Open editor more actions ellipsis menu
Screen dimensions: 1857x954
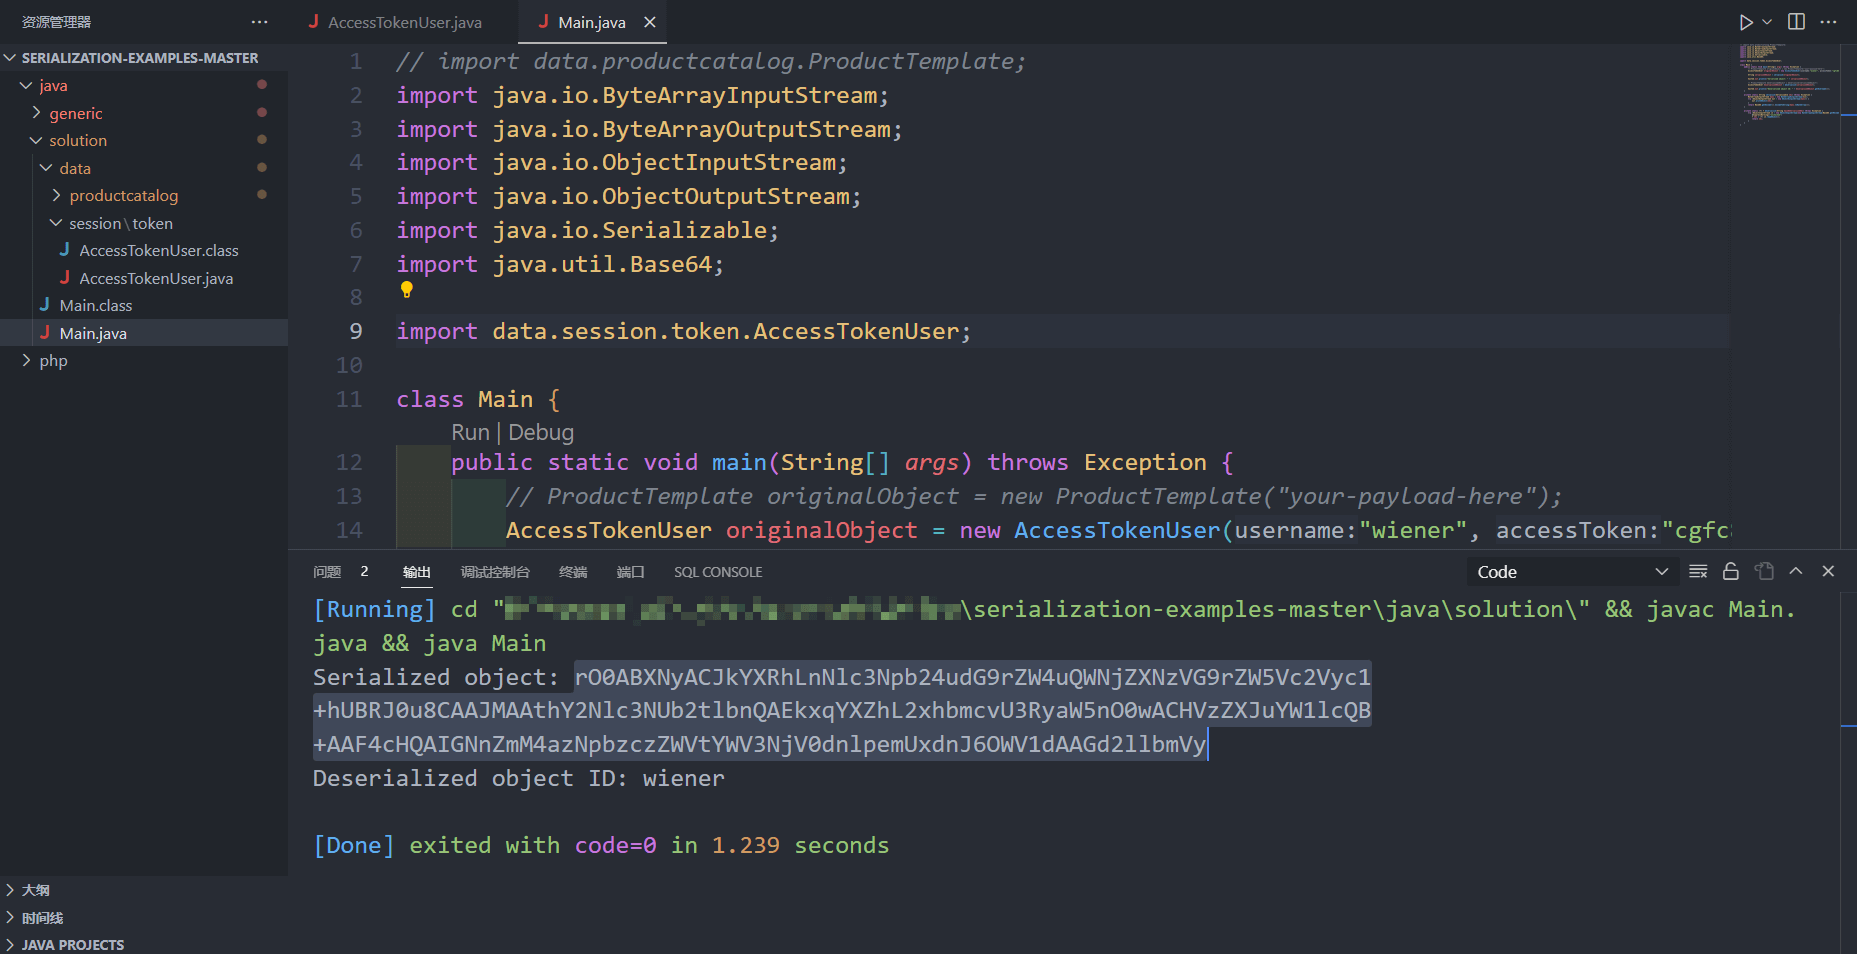1828,22
